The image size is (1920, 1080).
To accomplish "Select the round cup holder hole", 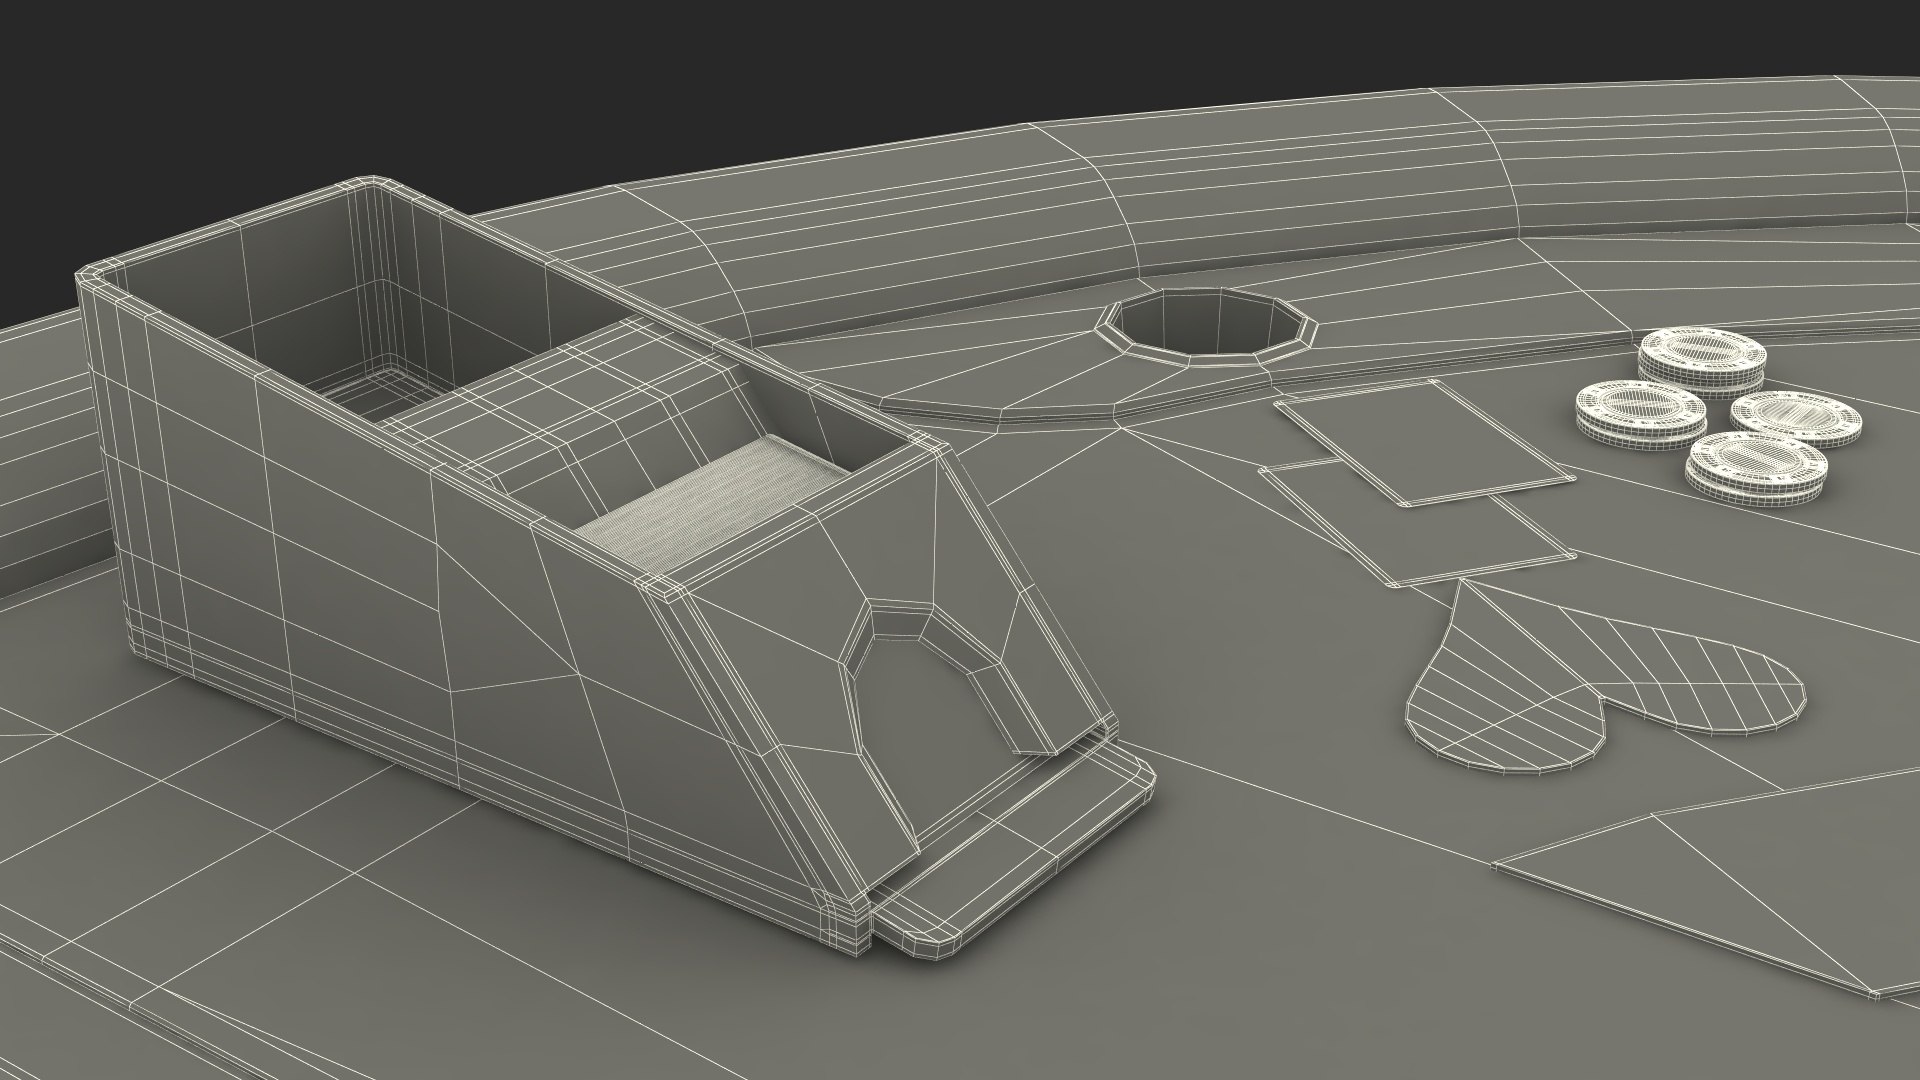I will pos(1208,325).
